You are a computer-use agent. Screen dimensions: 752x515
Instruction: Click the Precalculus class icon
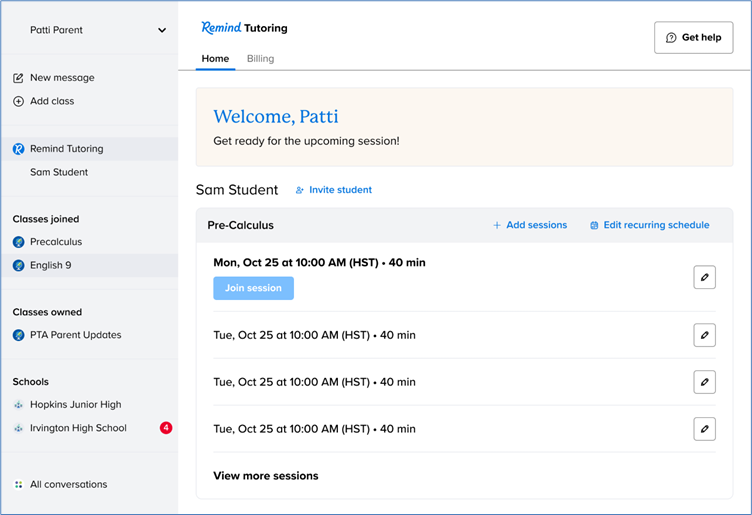[18, 242]
